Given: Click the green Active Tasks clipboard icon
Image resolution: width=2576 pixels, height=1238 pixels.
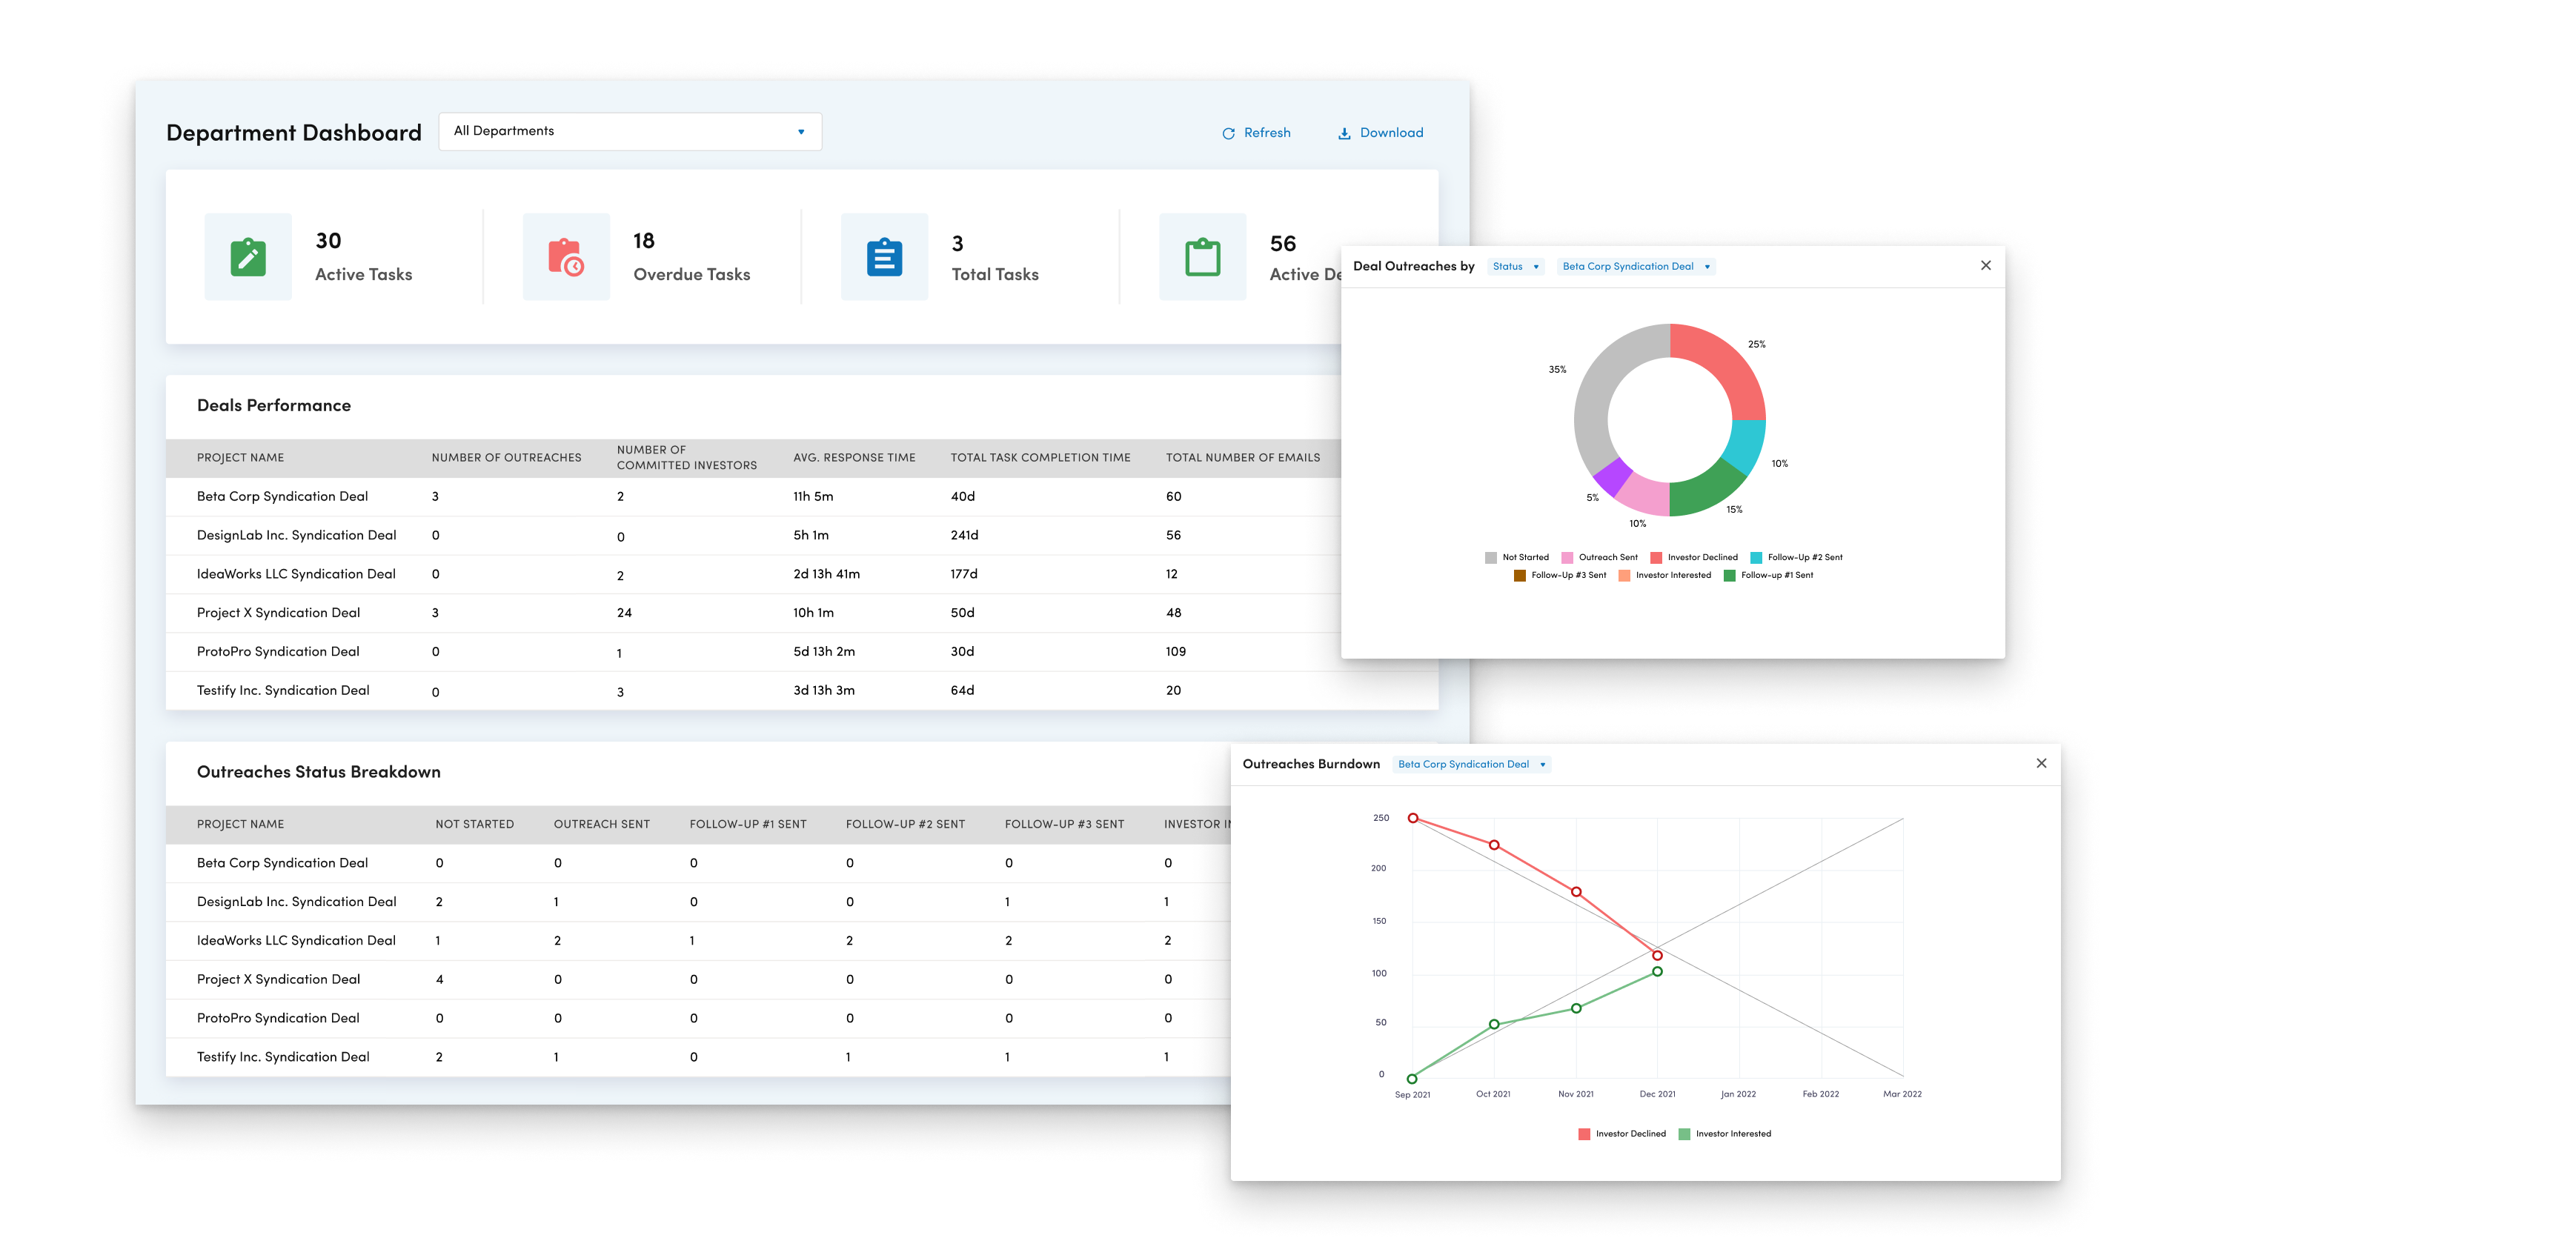Looking at the screenshot, I should pyautogui.click(x=248, y=257).
